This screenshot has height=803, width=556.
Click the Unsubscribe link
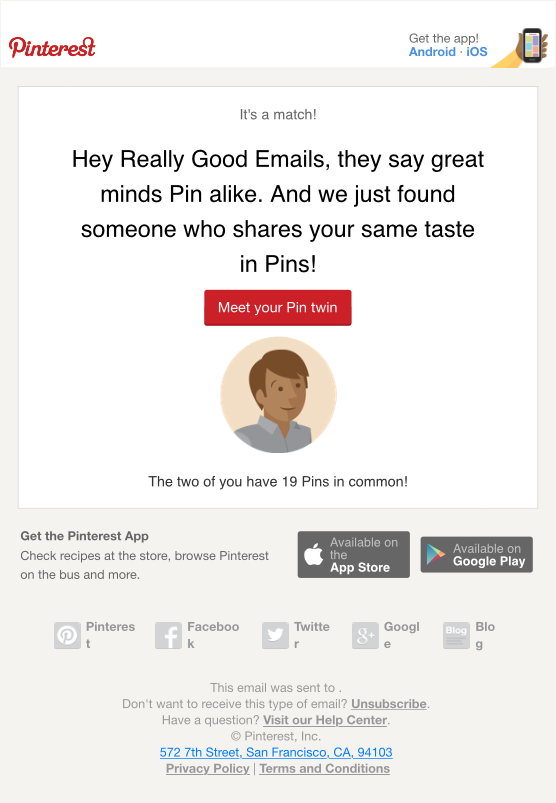pos(389,704)
